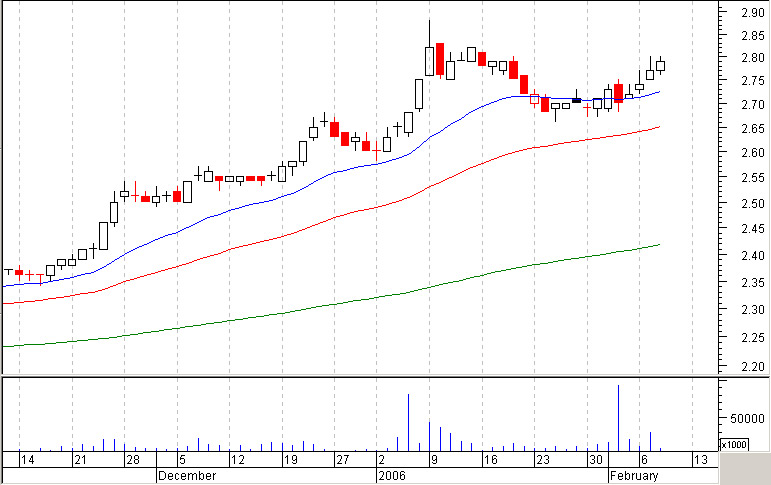Image resolution: width=771 pixels, height=485 pixels.
Task: Select date label 27 on time axis
Action: pos(343,460)
